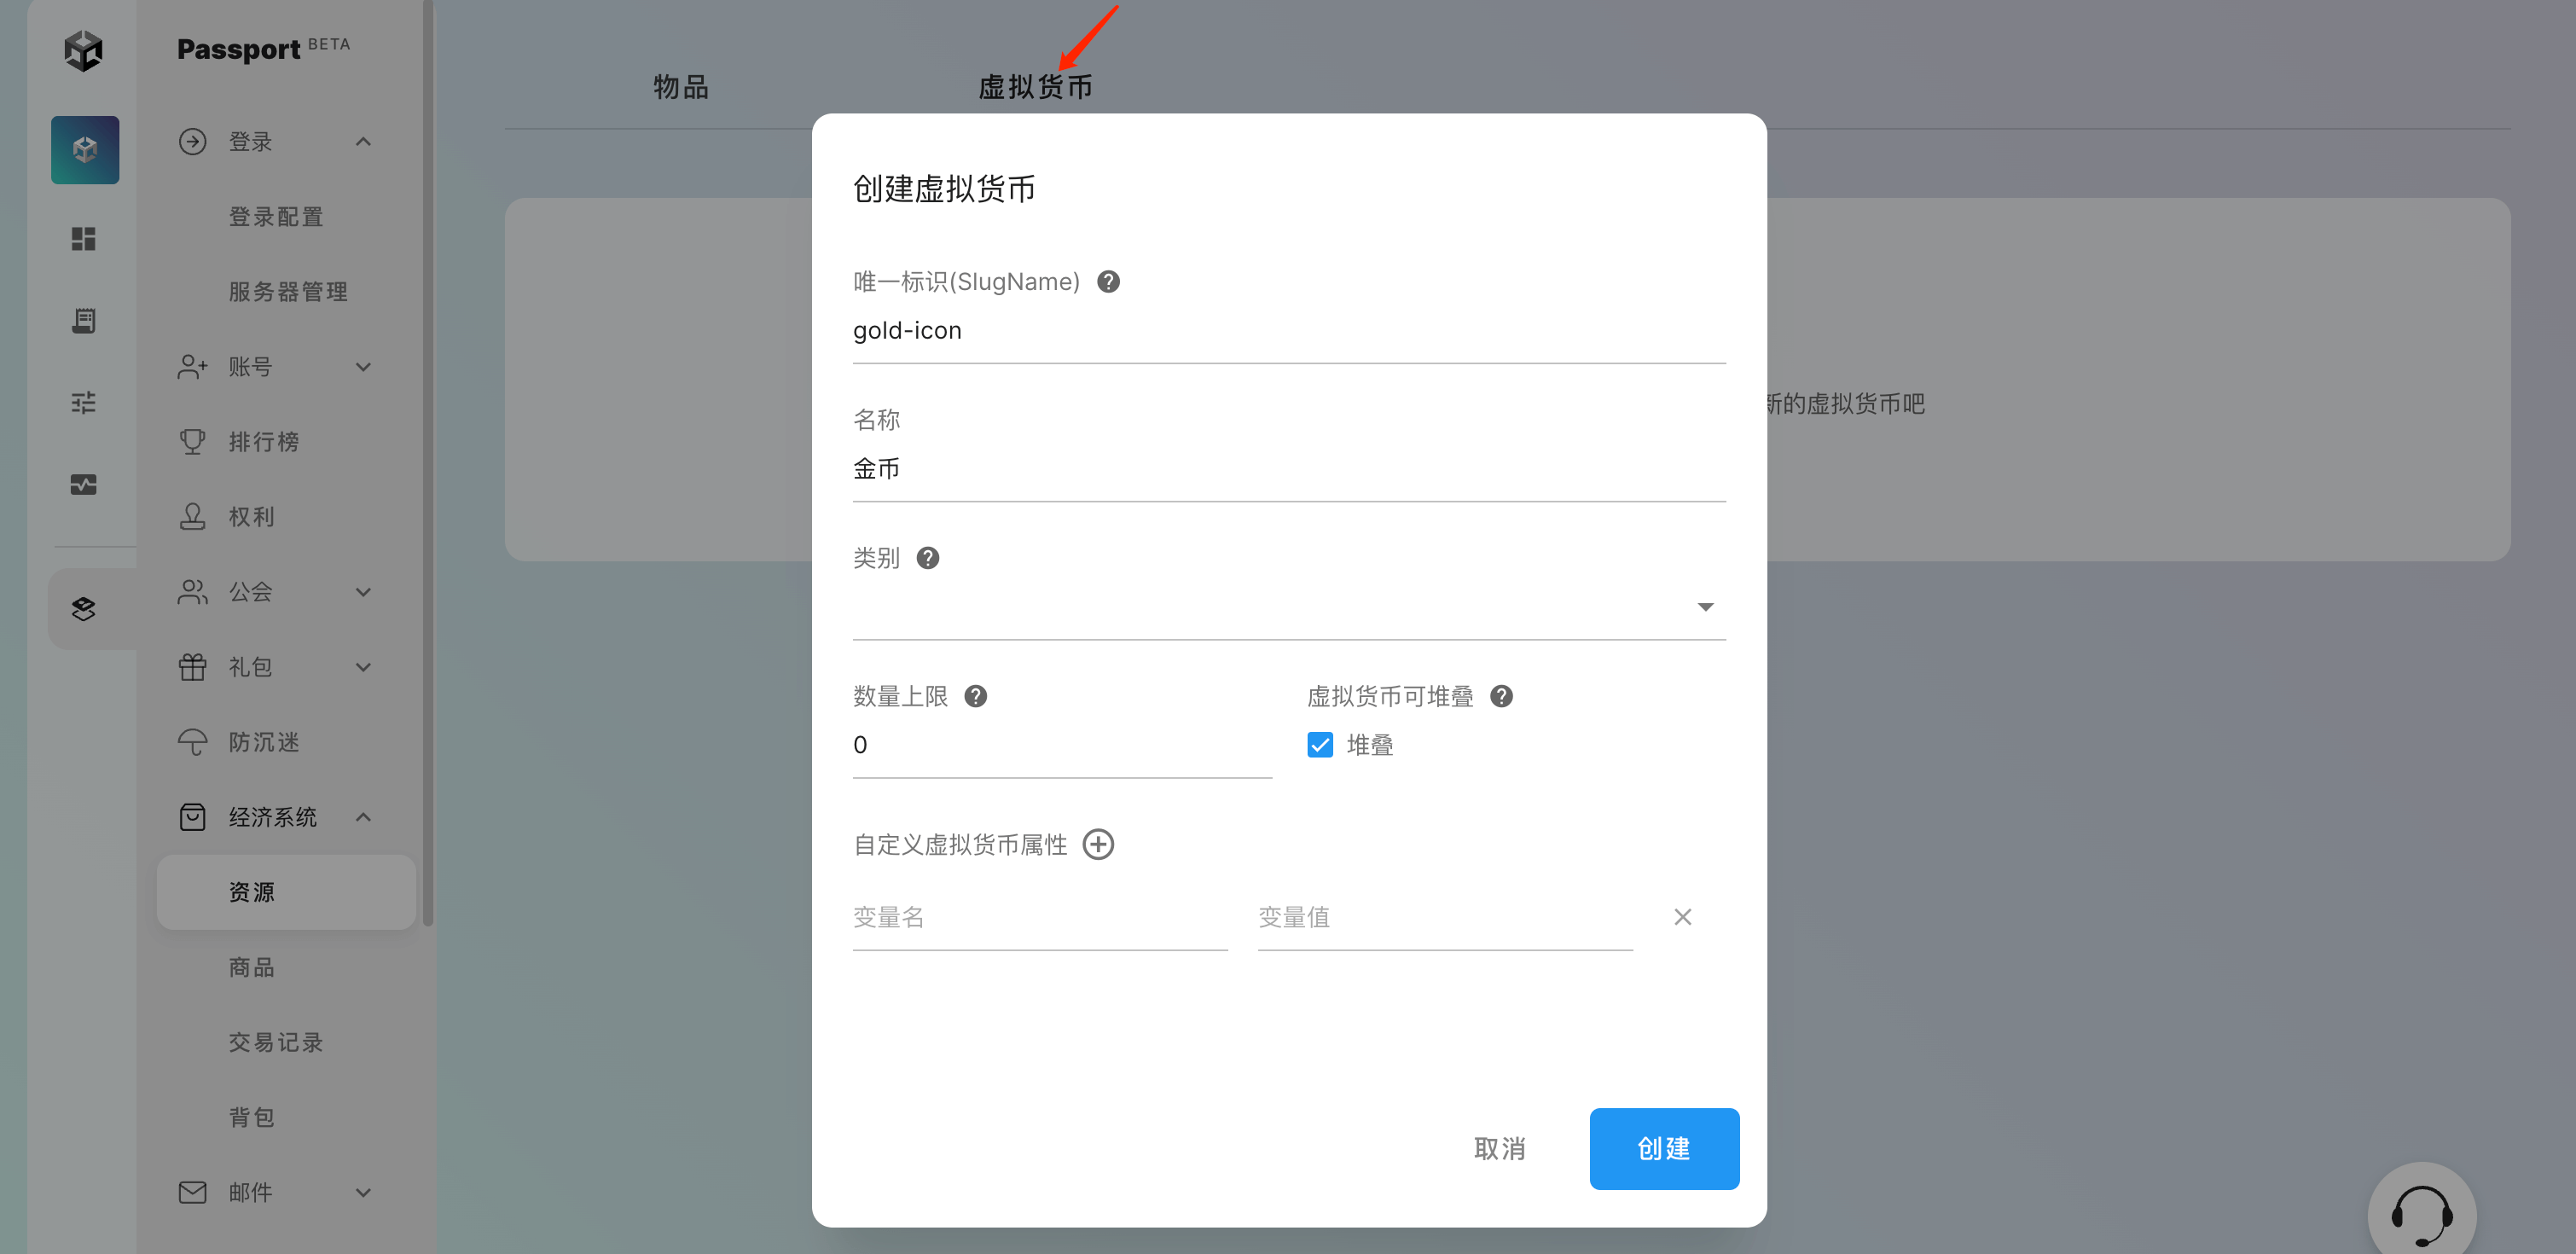Open 商品 in the sidebar
This screenshot has width=2576, height=1254.
pyautogui.click(x=252, y=967)
